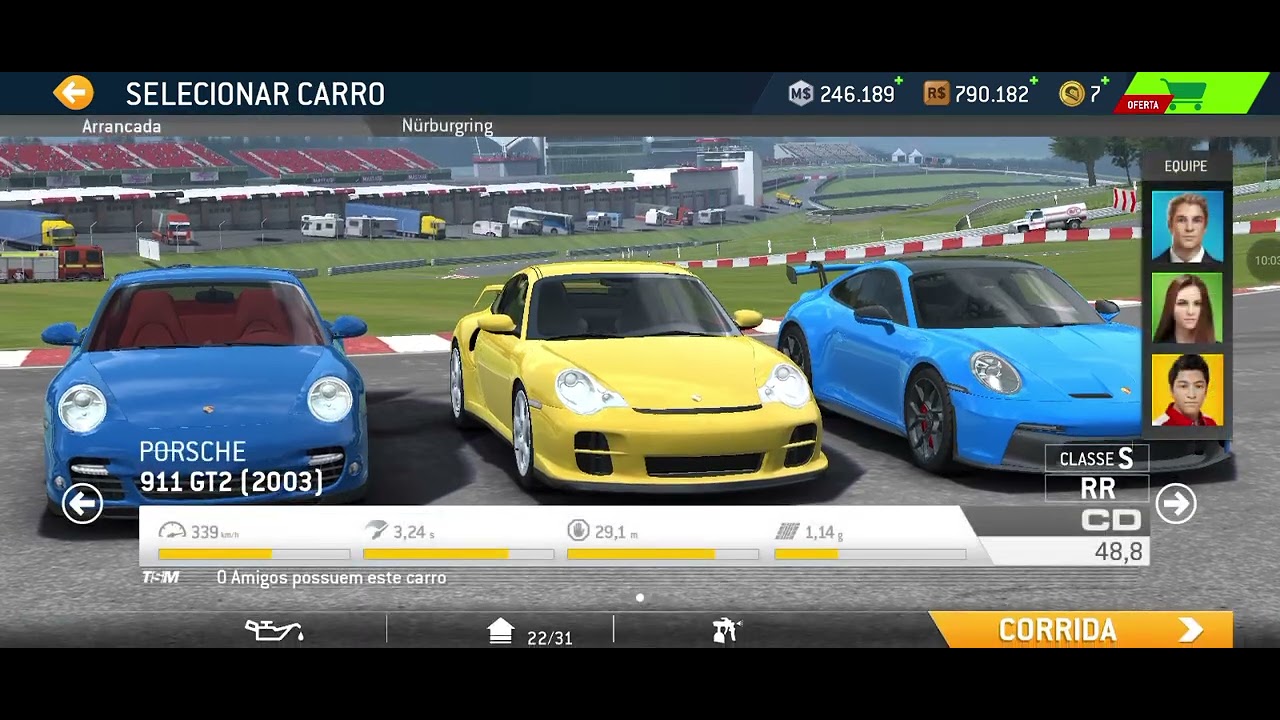Tap the Nürburgring track label
This screenshot has height=720, width=1280.
[x=447, y=126]
